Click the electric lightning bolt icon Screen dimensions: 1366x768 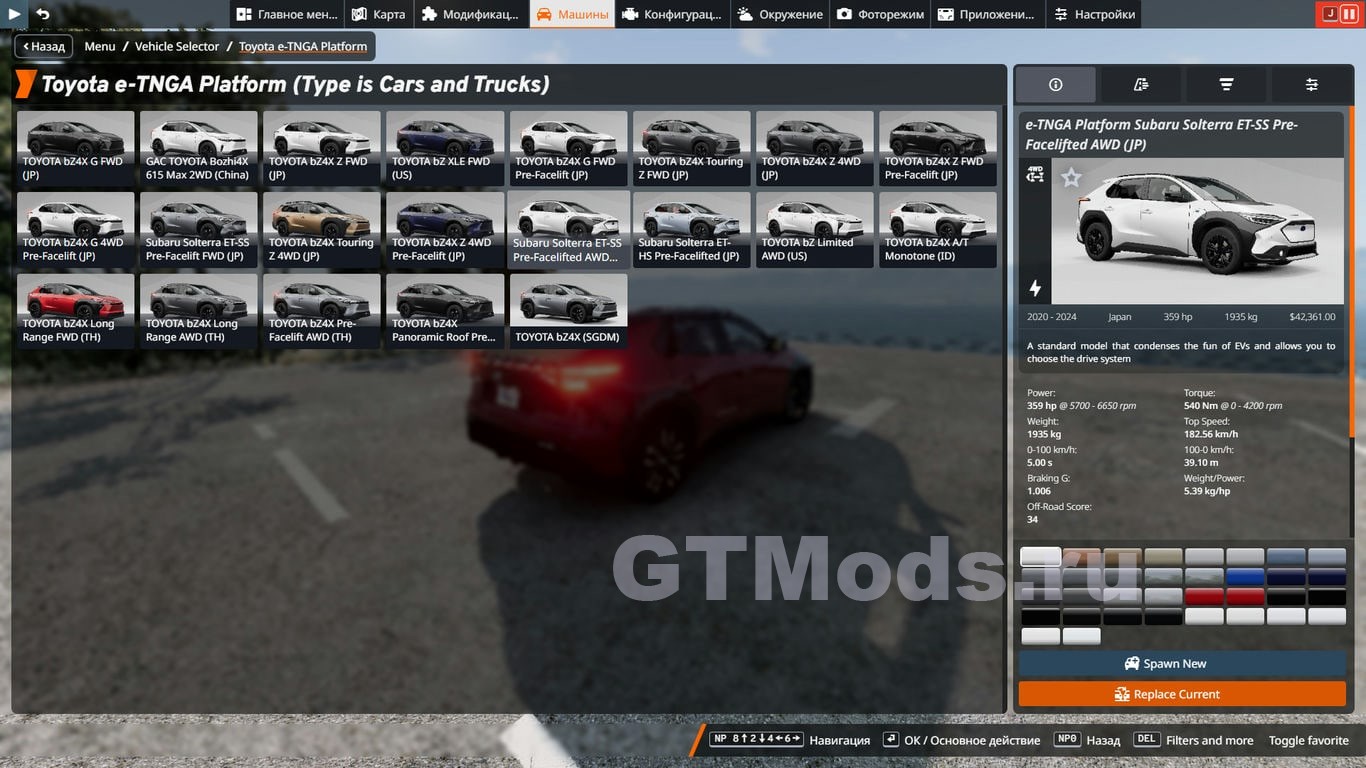[1035, 288]
